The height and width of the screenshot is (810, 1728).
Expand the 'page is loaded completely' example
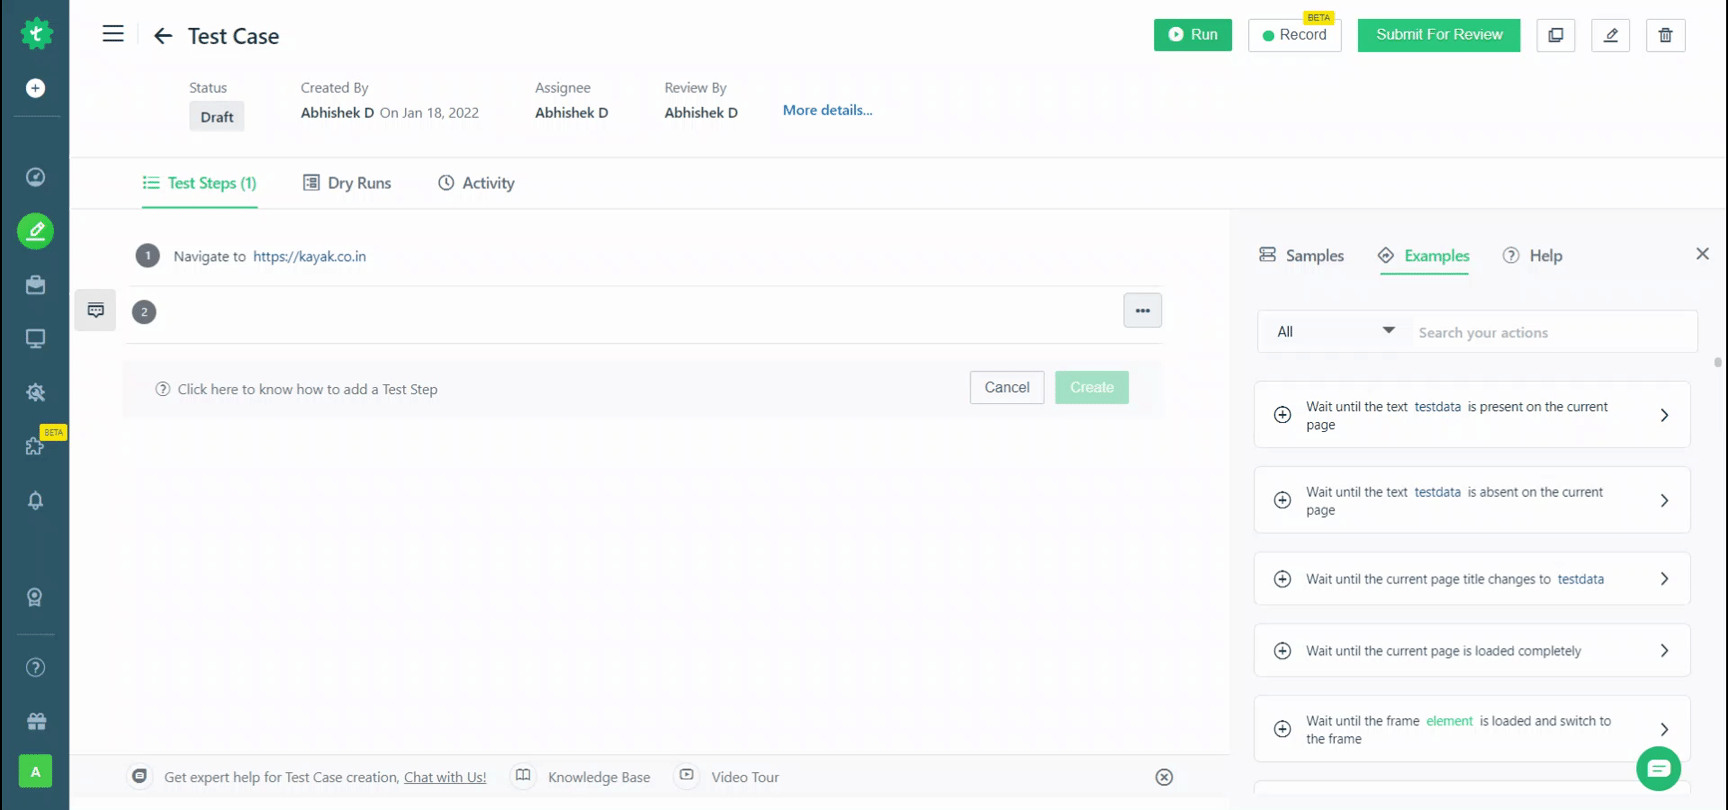pos(1664,651)
